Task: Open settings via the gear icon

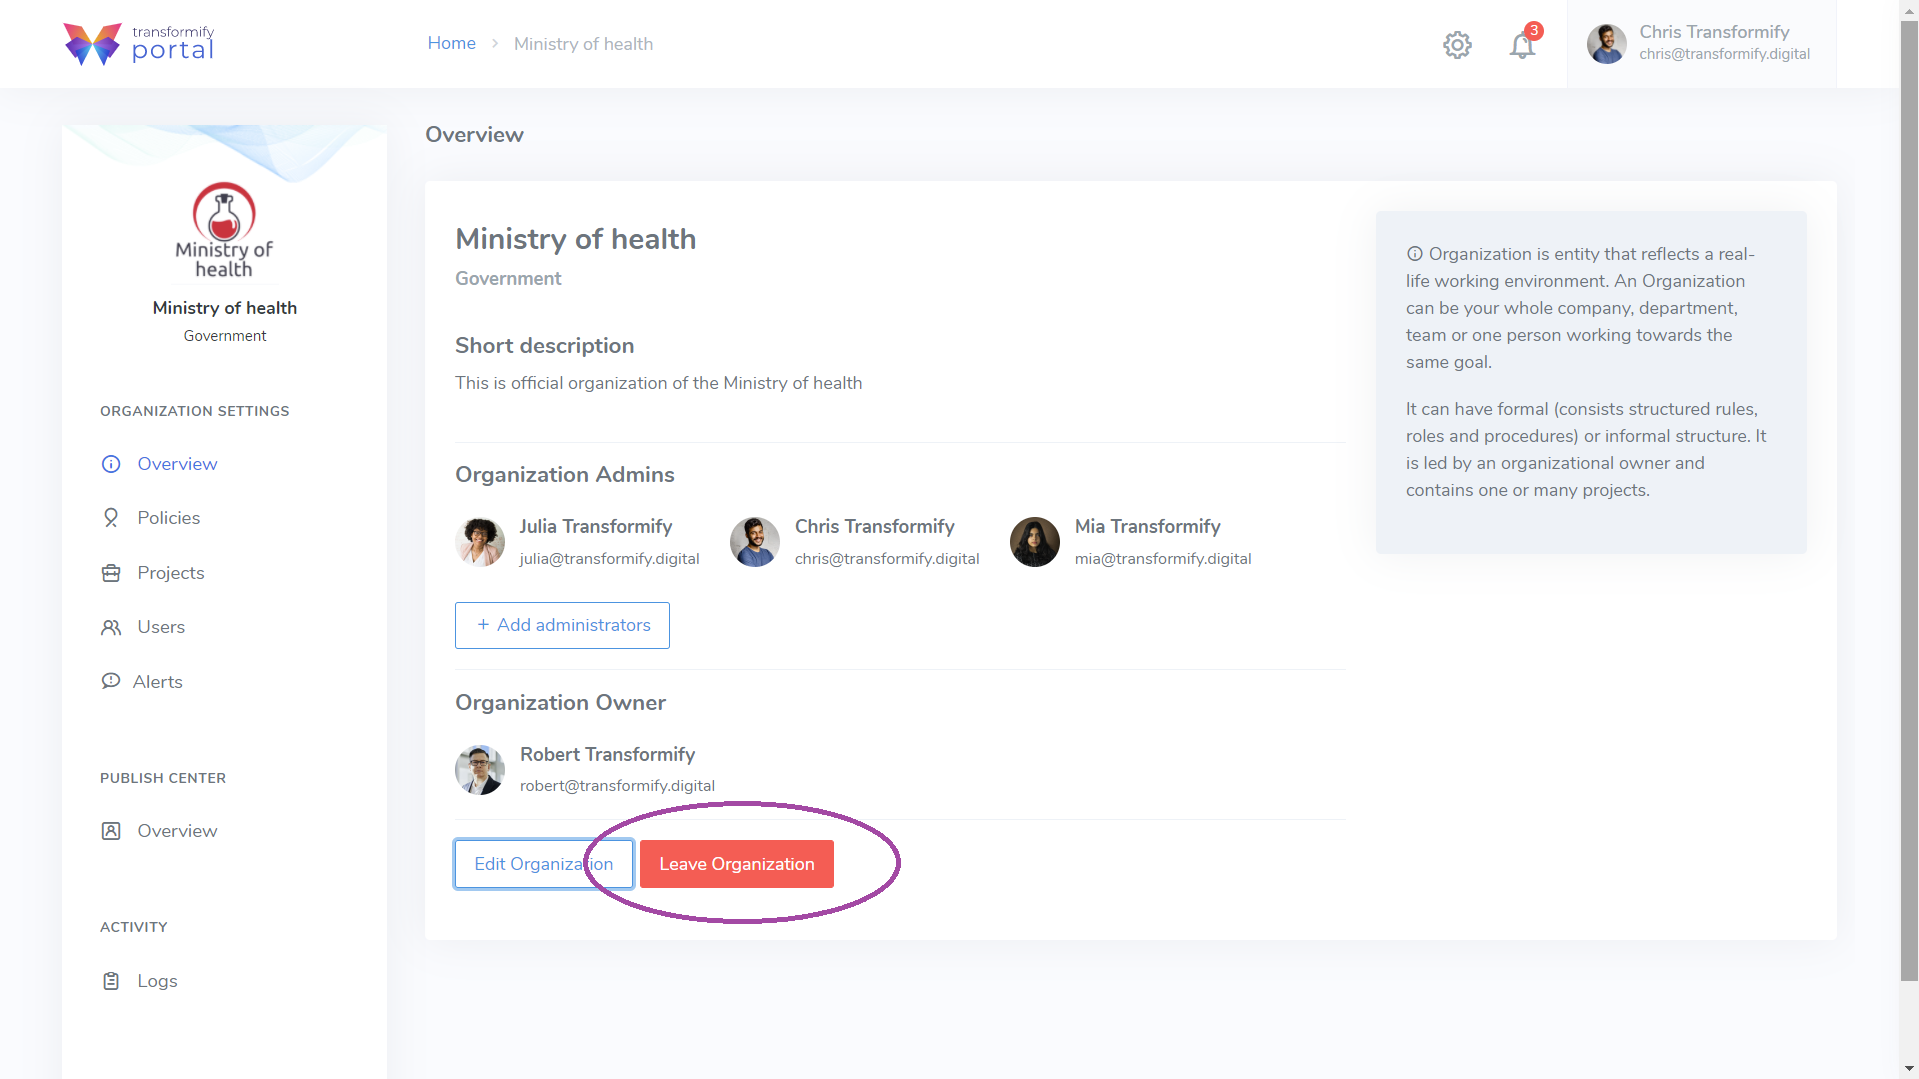Action: point(1457,45)
